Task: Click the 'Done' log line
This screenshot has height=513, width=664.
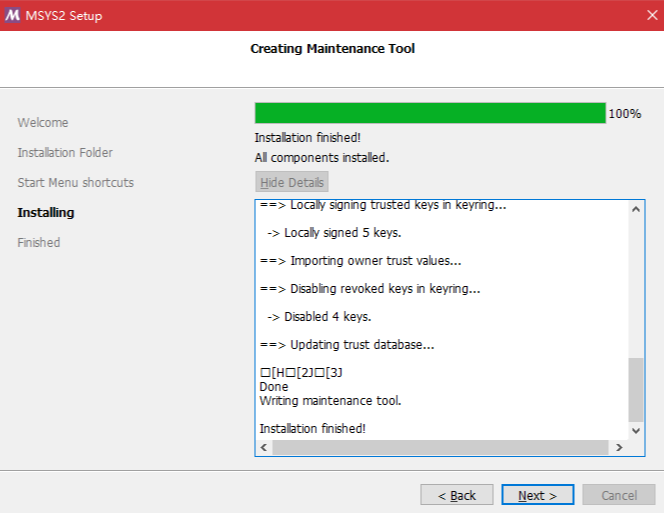Action: pos(274,387)
